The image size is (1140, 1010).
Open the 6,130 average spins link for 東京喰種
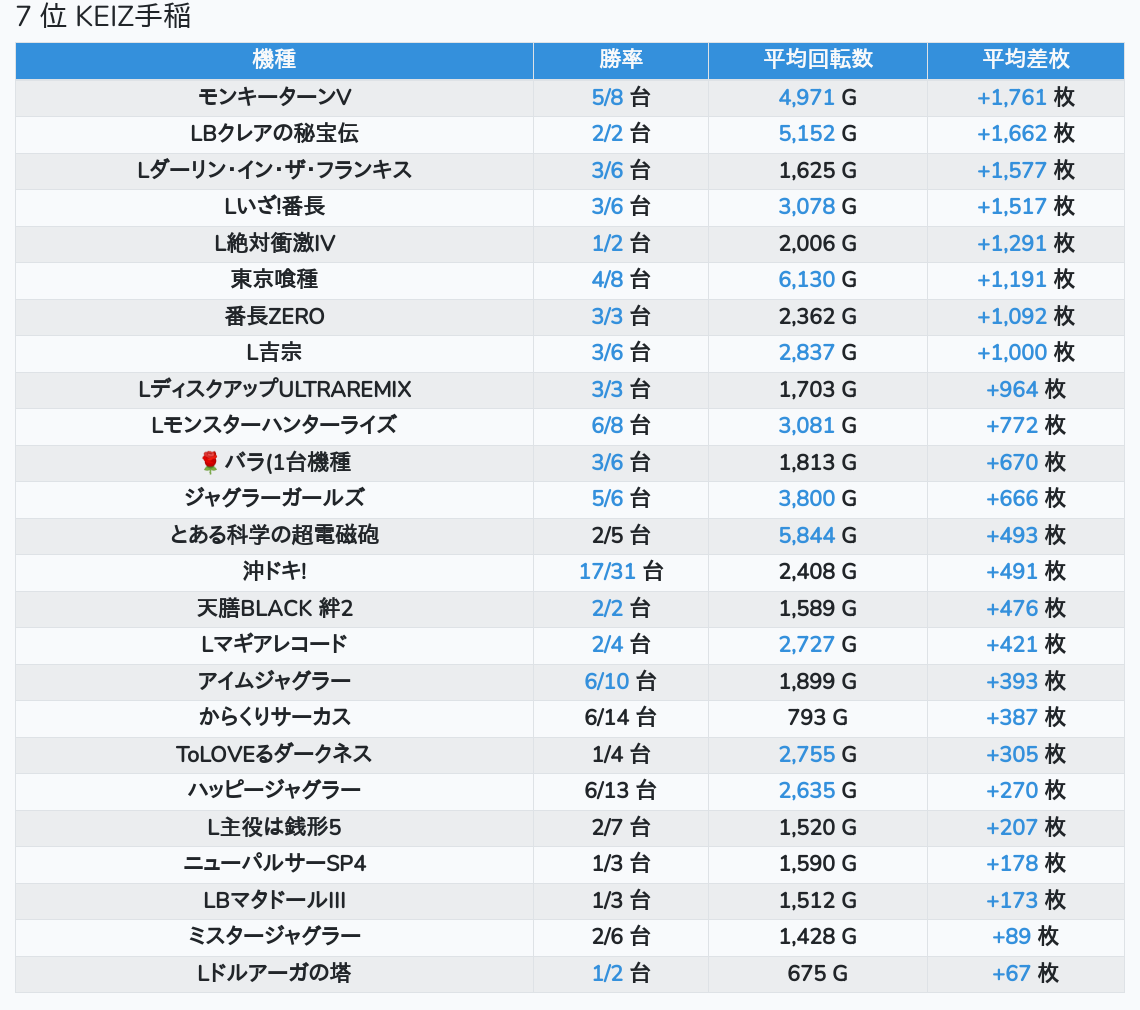pyautogui.click(x=806, y=279)
